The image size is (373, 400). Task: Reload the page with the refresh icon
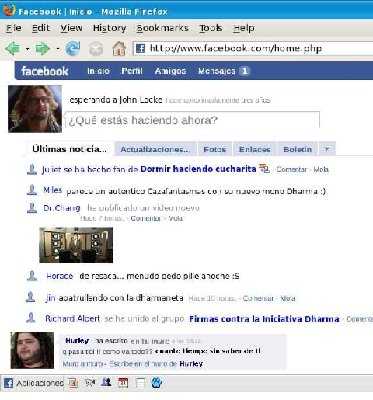click(73, 49)
